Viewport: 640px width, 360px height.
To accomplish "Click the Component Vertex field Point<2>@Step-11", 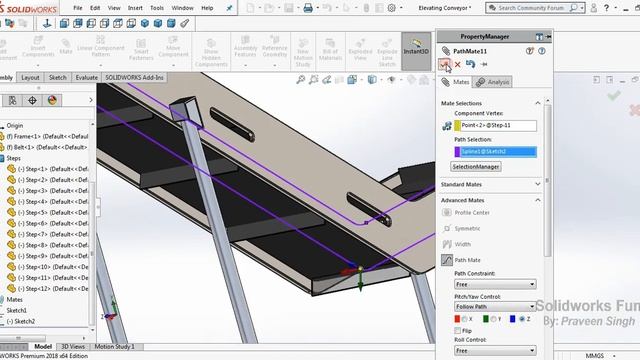I will pyautogui.click(x=496, y=125).
